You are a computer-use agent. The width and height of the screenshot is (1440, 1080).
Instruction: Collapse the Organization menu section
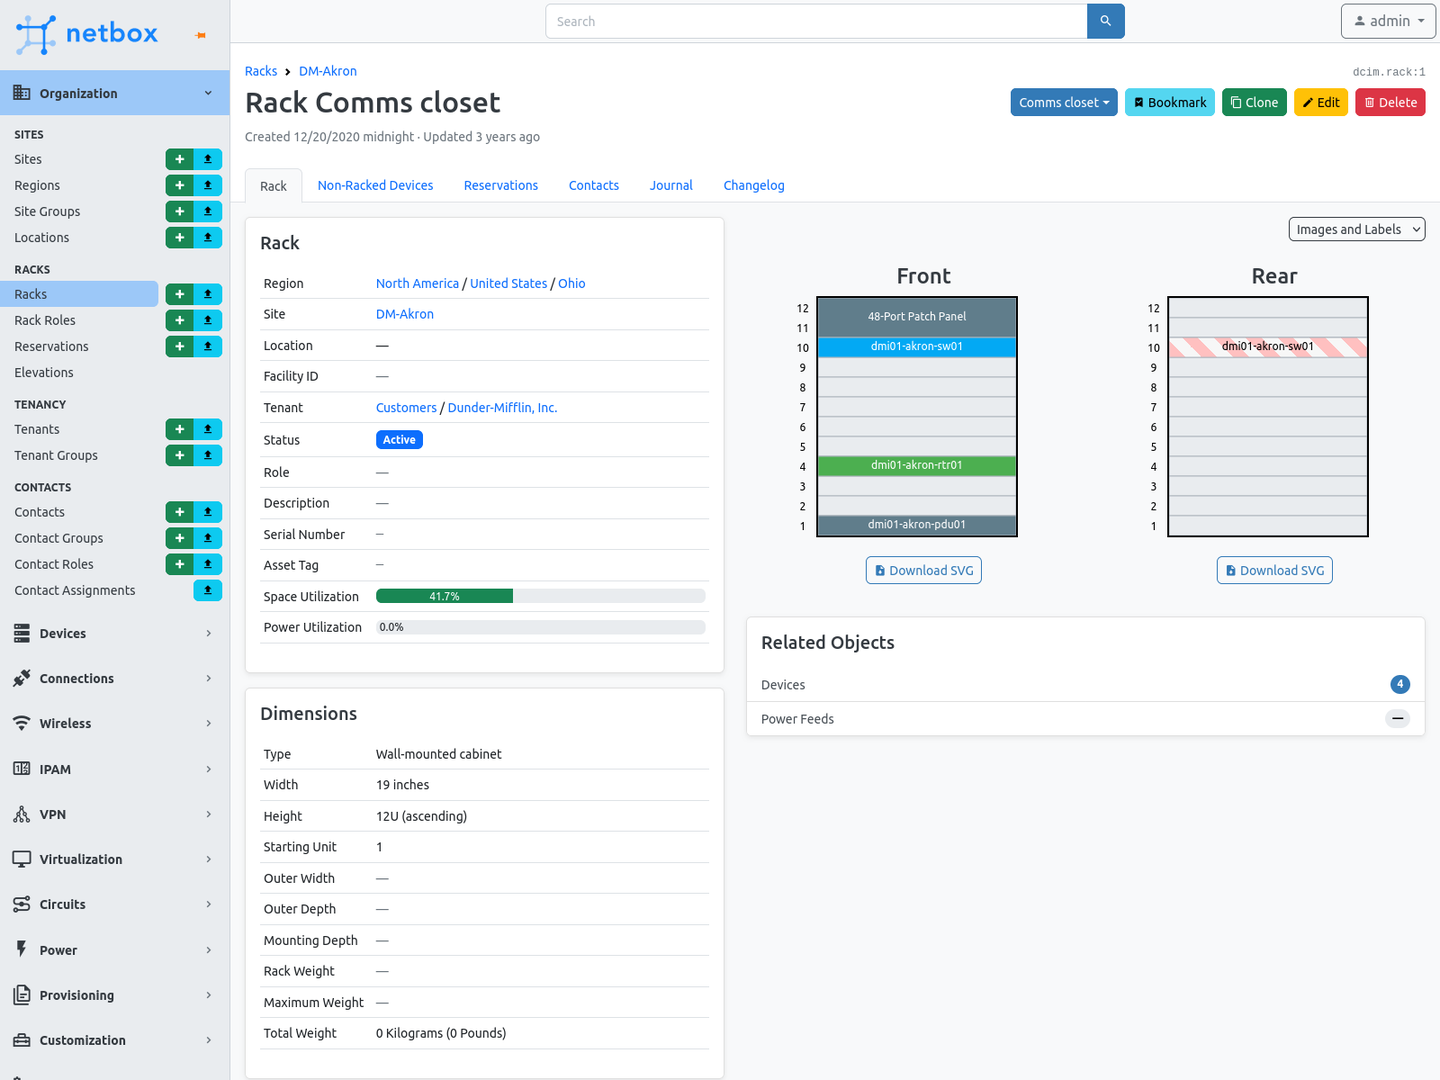114,93
